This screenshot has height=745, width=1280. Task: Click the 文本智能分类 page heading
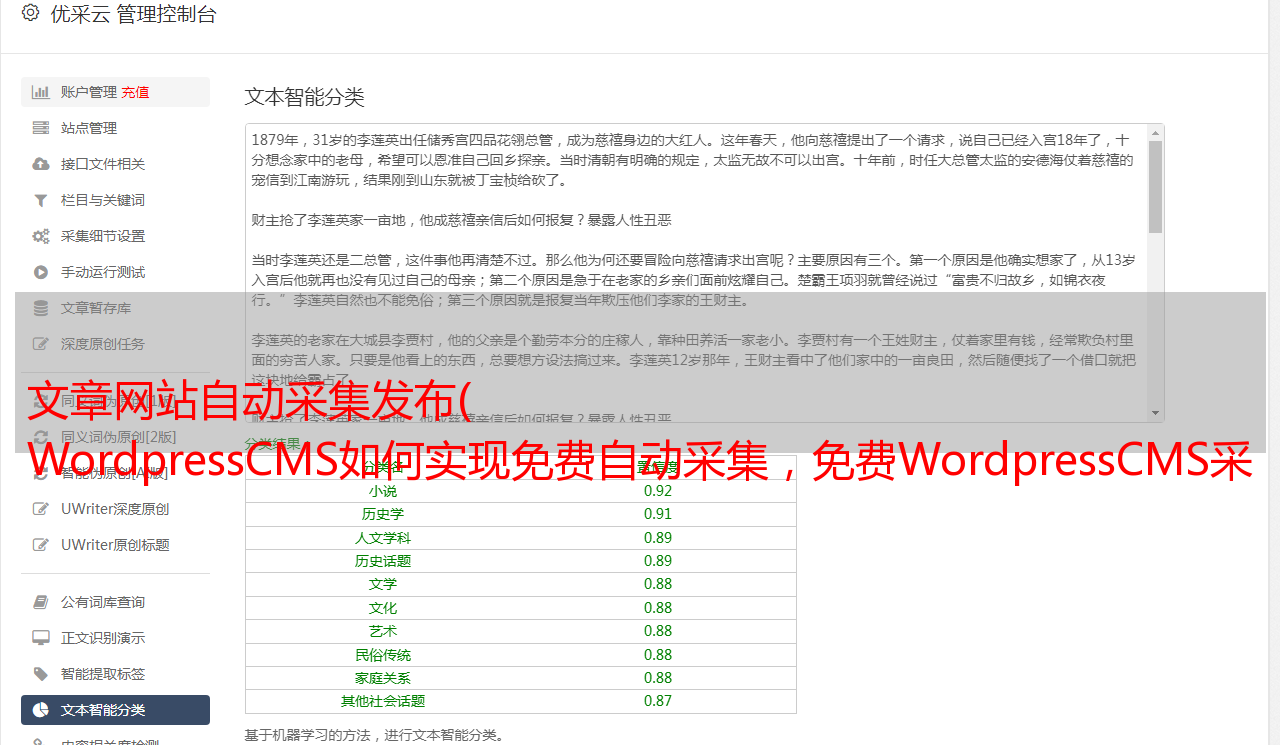(305, 97)
